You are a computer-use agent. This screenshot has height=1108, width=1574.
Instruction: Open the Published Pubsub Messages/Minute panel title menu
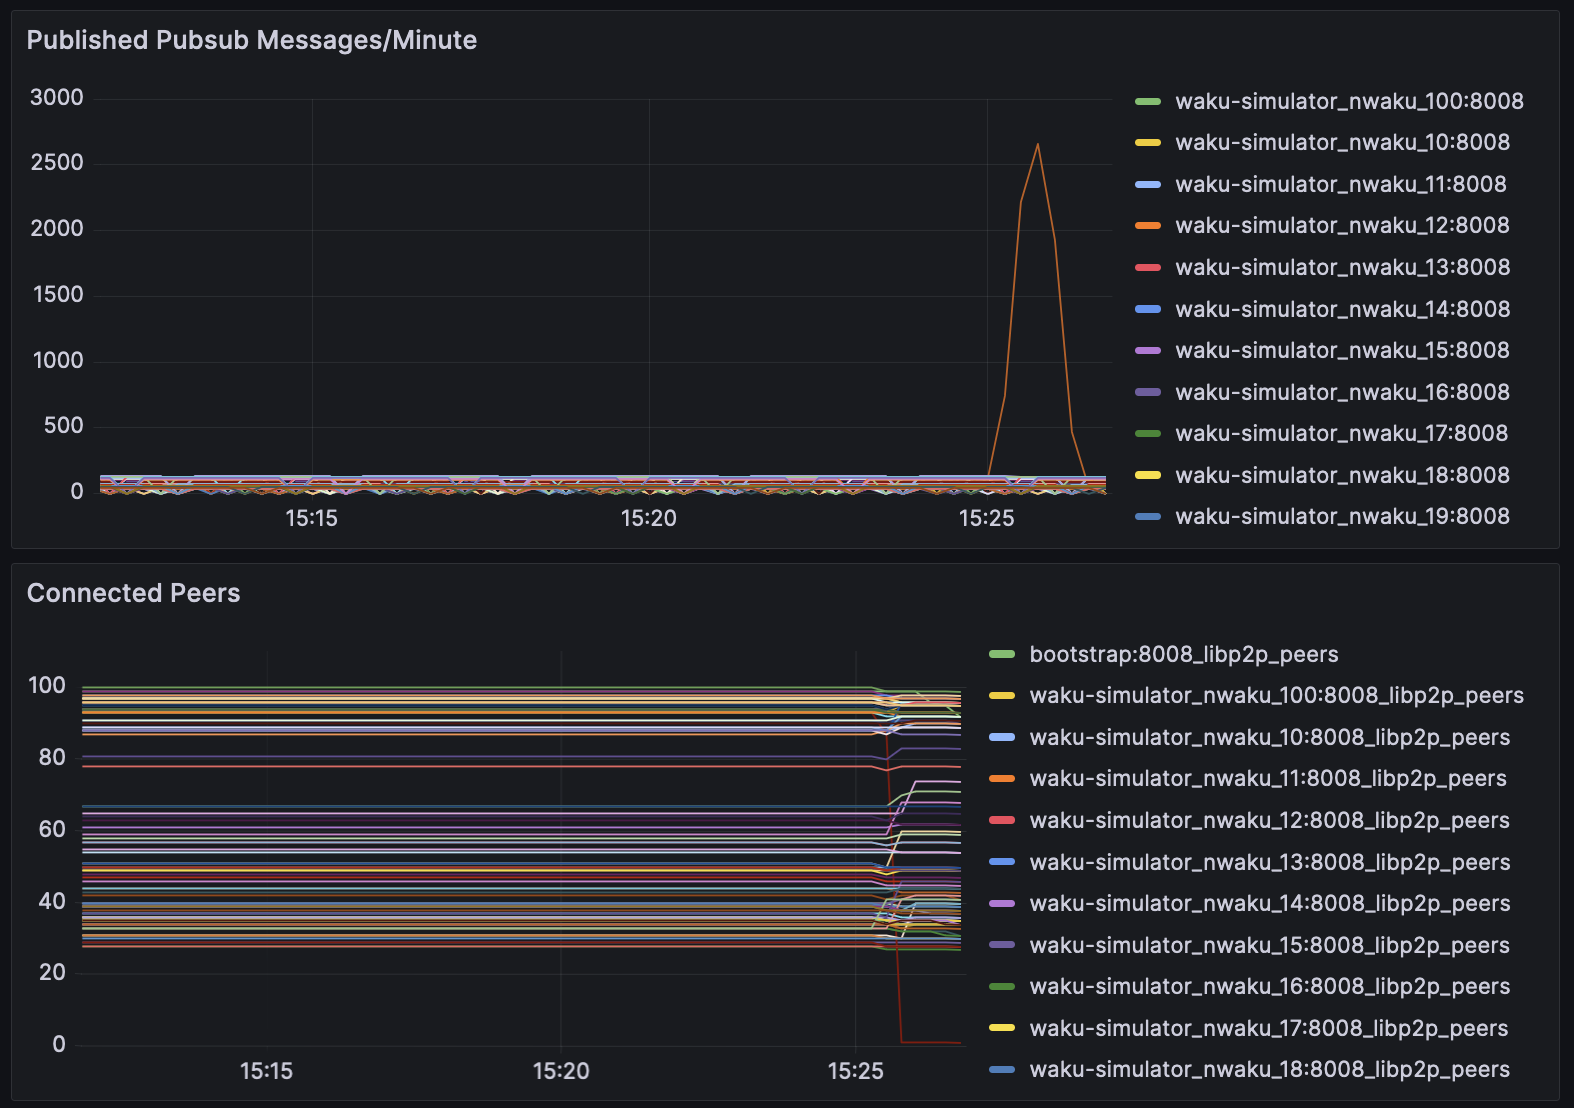251,40
